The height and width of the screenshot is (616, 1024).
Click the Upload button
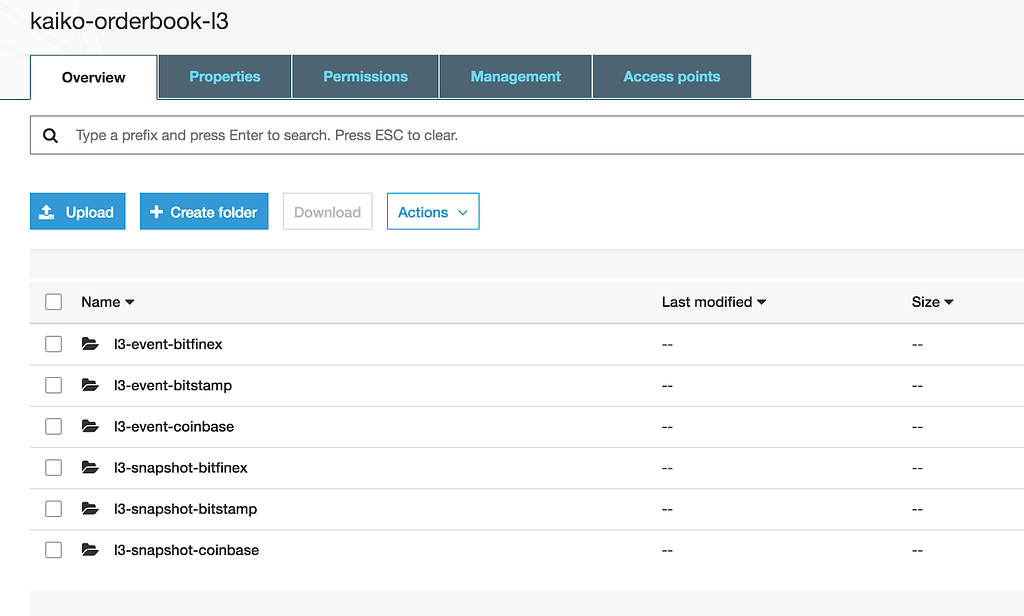pyautogui.click(x=78, y=212)
